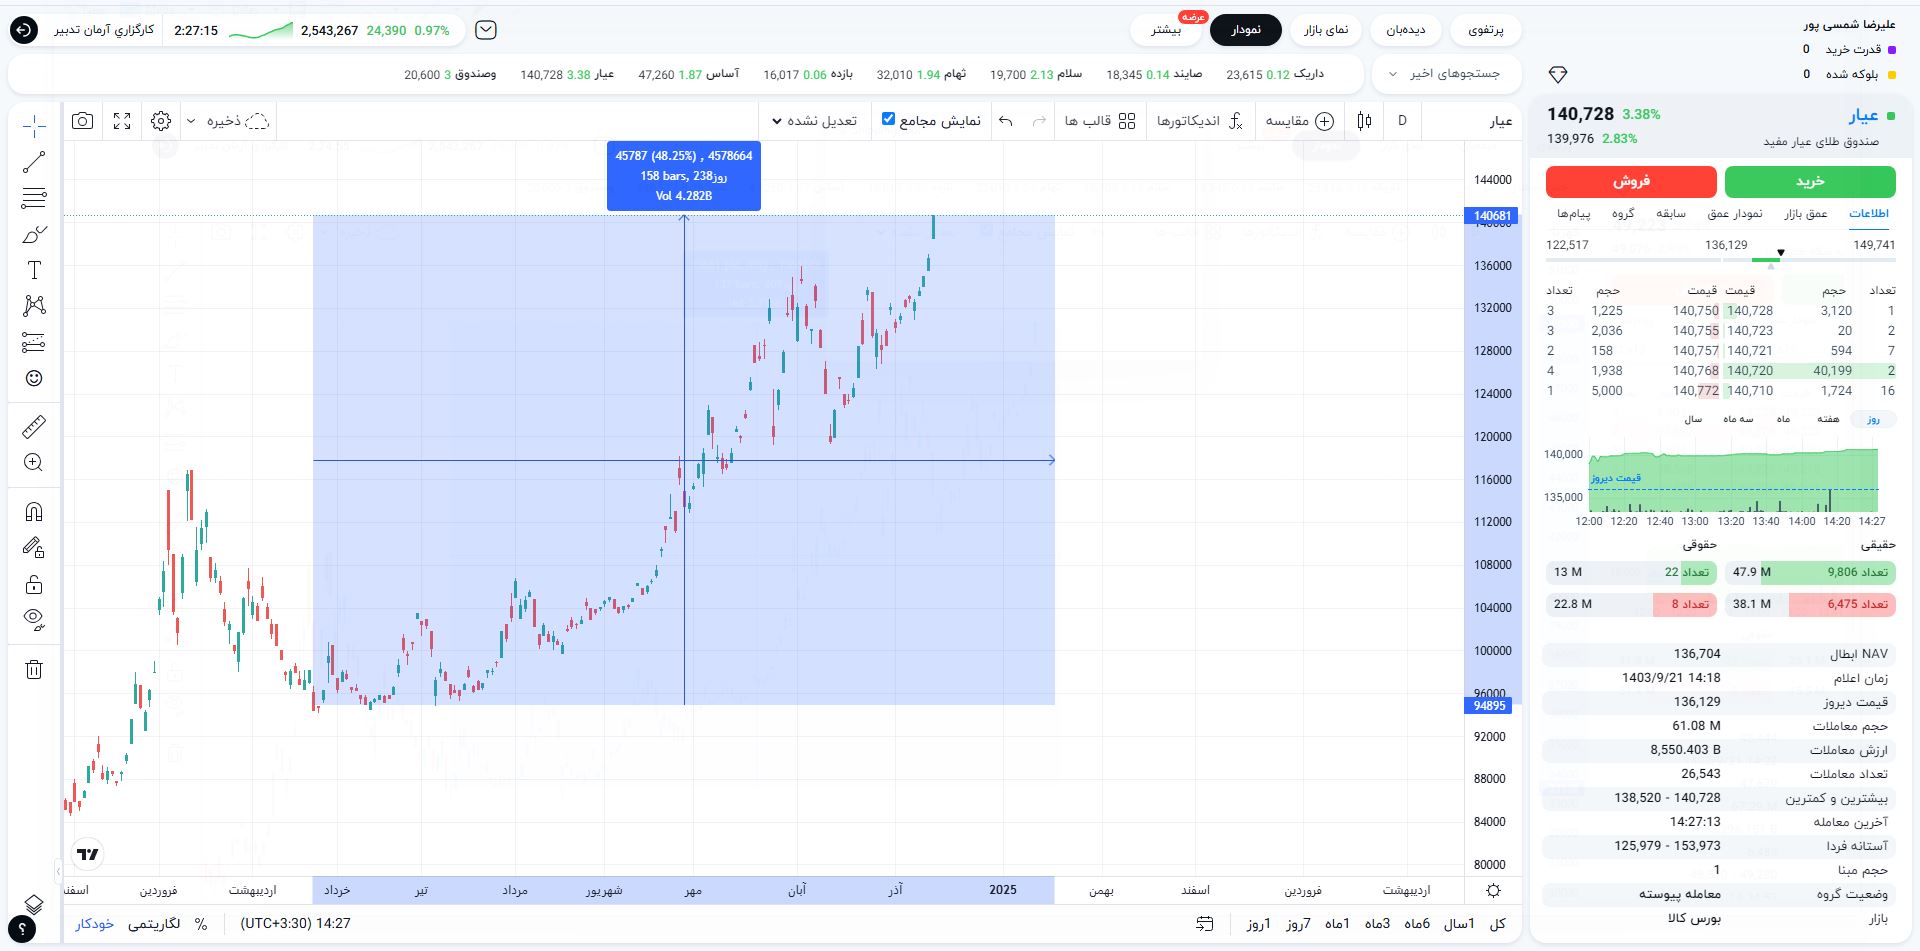Open the envelope dropdown in top bar
Screen dimensions: 1920x951
486,30
